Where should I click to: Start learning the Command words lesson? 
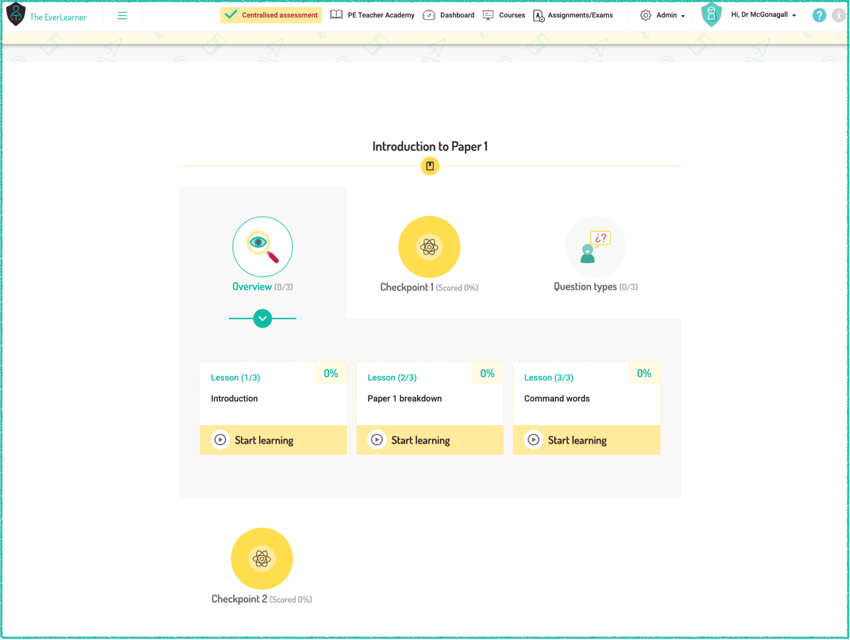(587, 439)
